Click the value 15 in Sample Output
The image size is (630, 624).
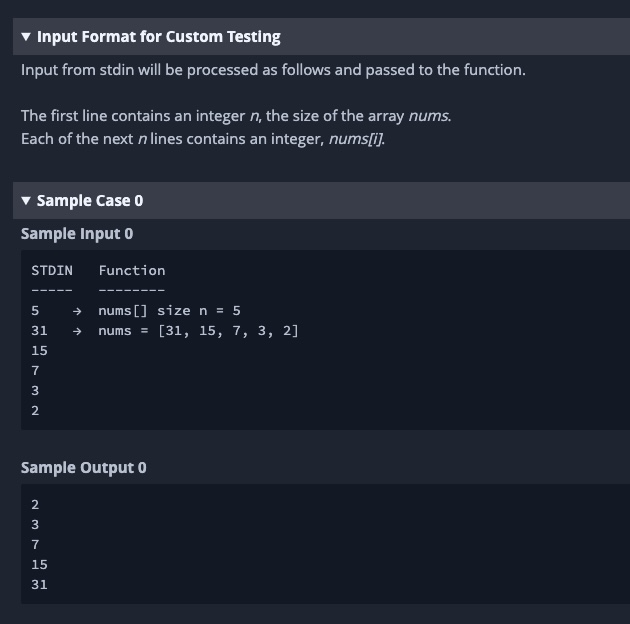[40, 565]
